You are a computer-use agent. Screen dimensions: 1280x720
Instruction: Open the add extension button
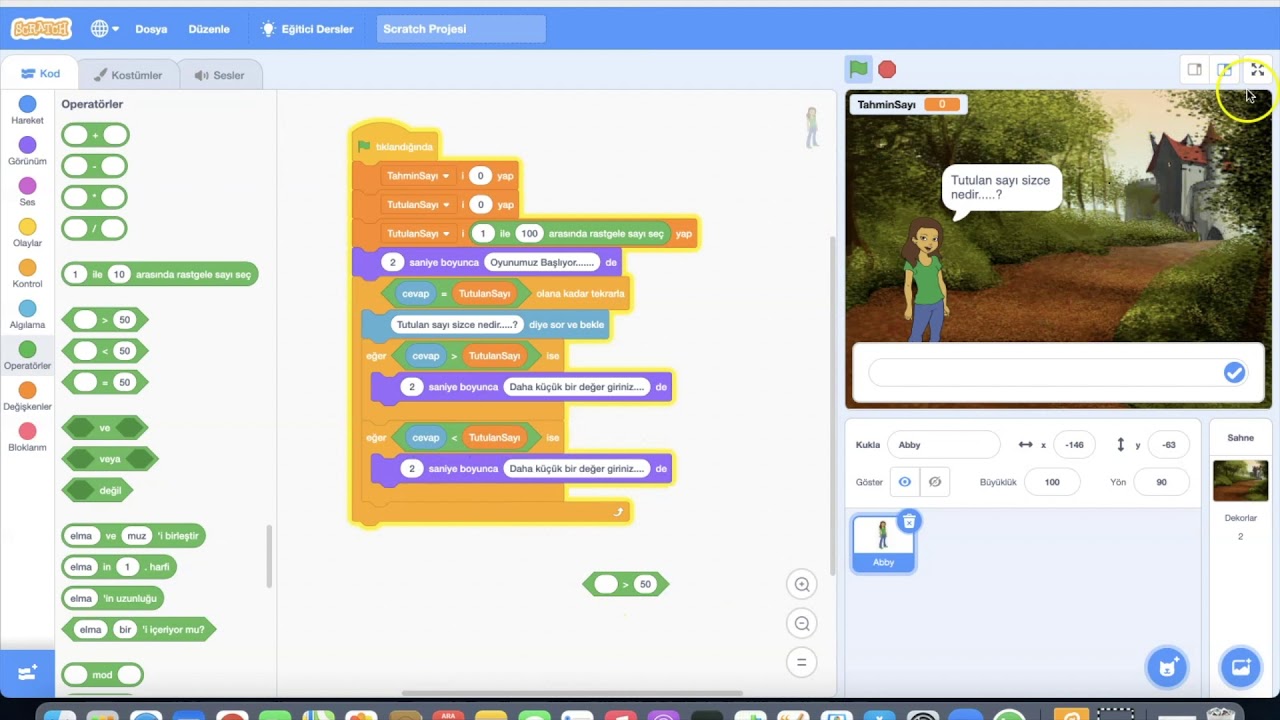[x=27, y=673]
